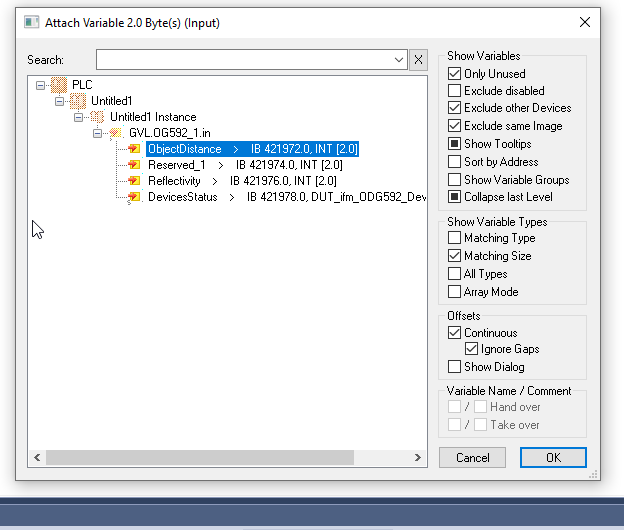Toggle the Continuous offsets checkbox

[454, 333]
